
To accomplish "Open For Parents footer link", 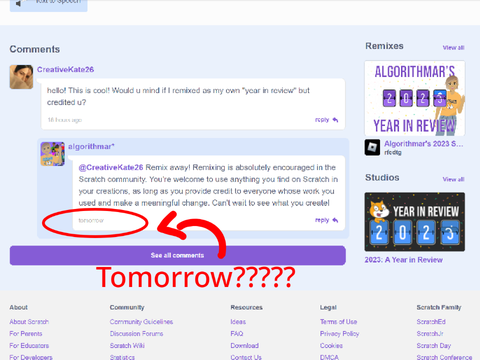I will coord(26,334).
